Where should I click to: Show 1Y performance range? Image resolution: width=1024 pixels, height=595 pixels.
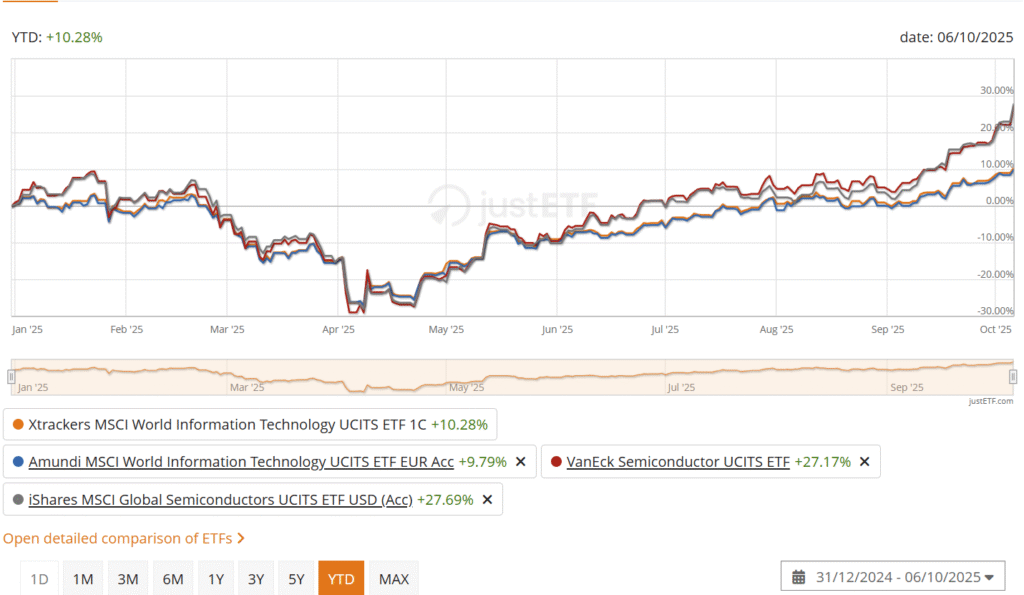coord(215,579)
